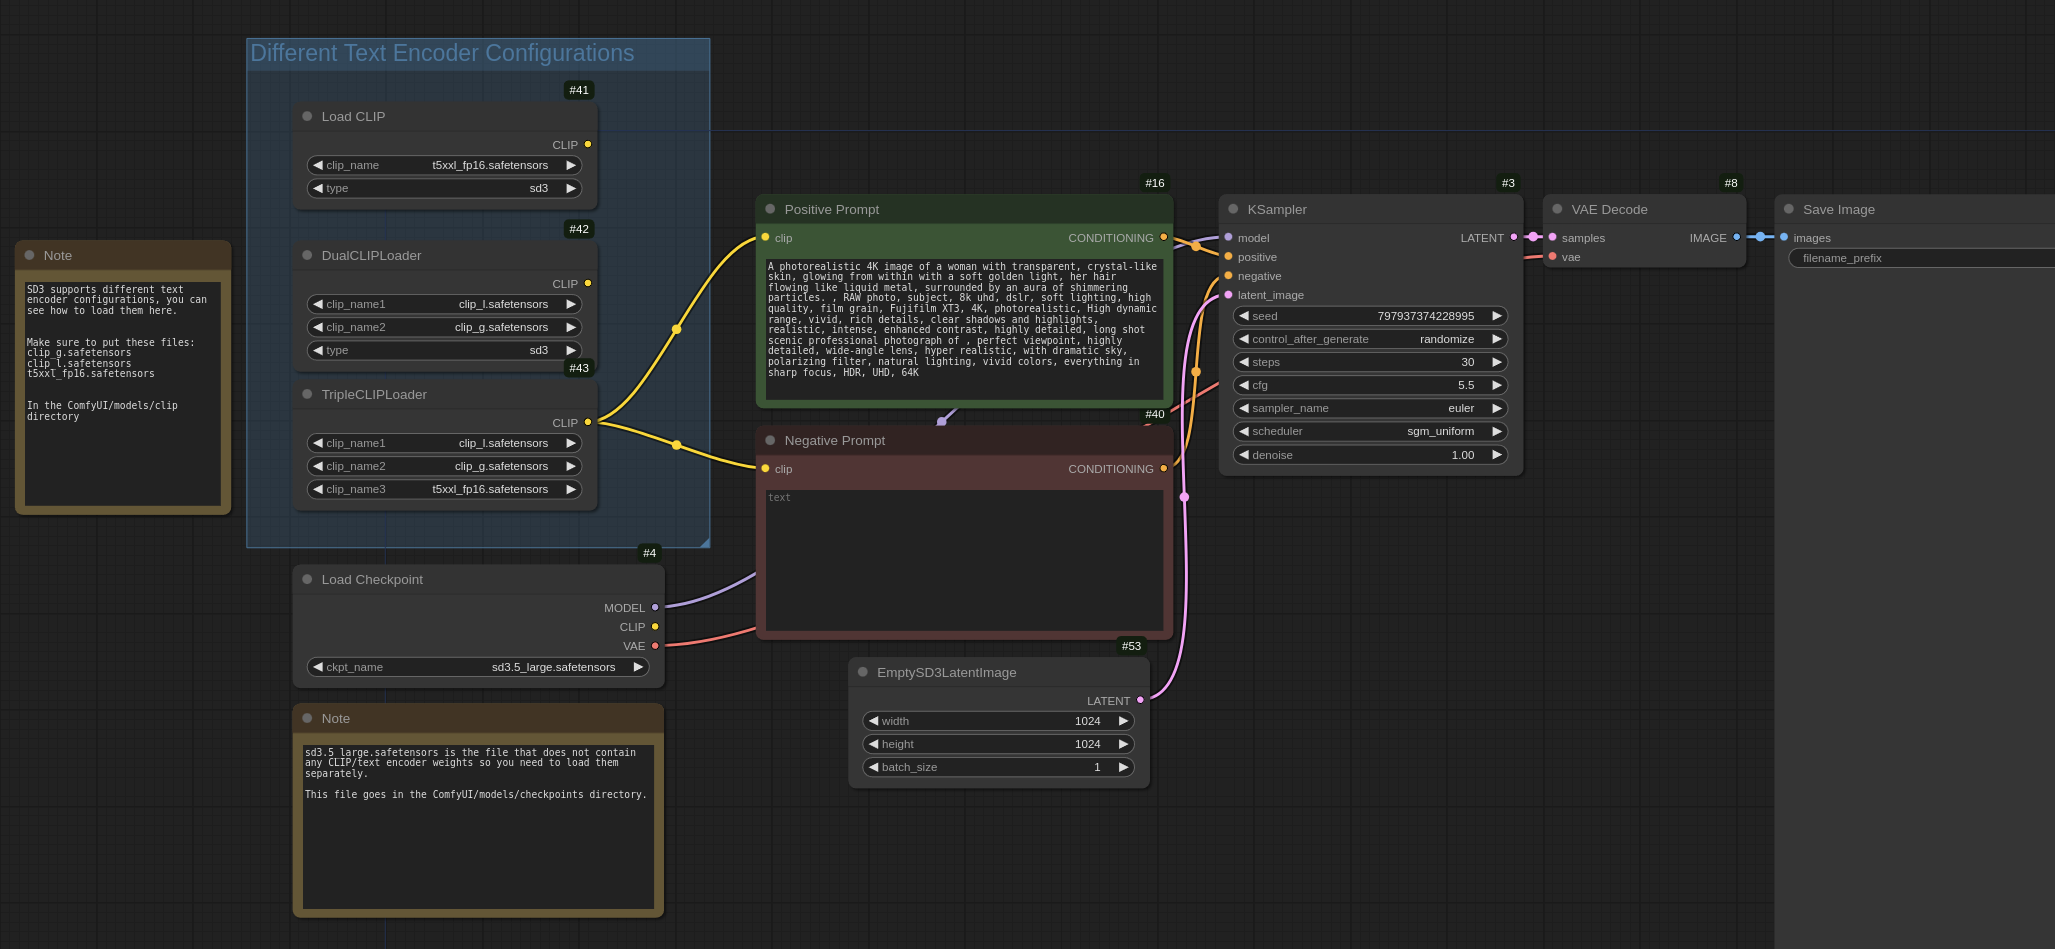This screenshot has height=949, width=2055.
Task: Click the EmptySD3LatentImage LATENT output socket
Action: (x=1140, y=700)
